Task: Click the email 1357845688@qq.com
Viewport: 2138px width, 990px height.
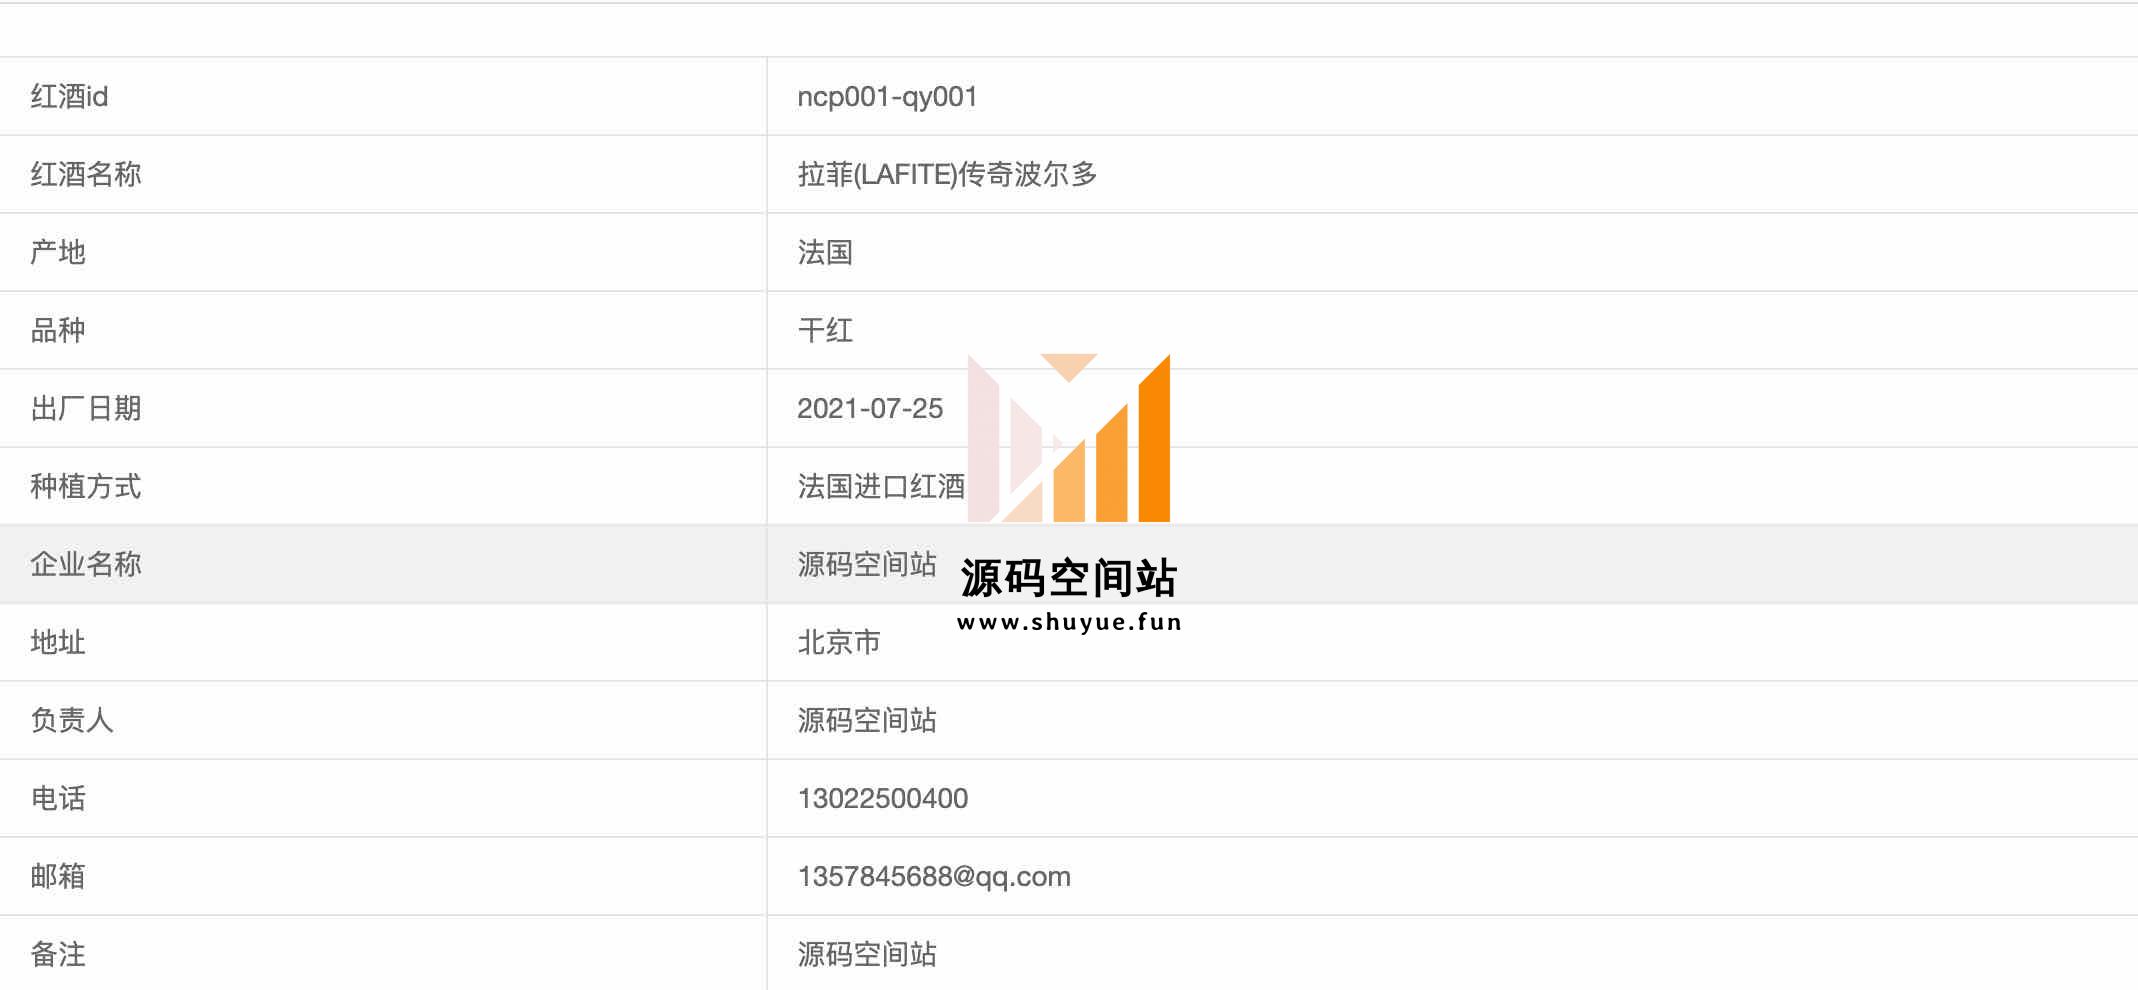Action: (934, 876)
